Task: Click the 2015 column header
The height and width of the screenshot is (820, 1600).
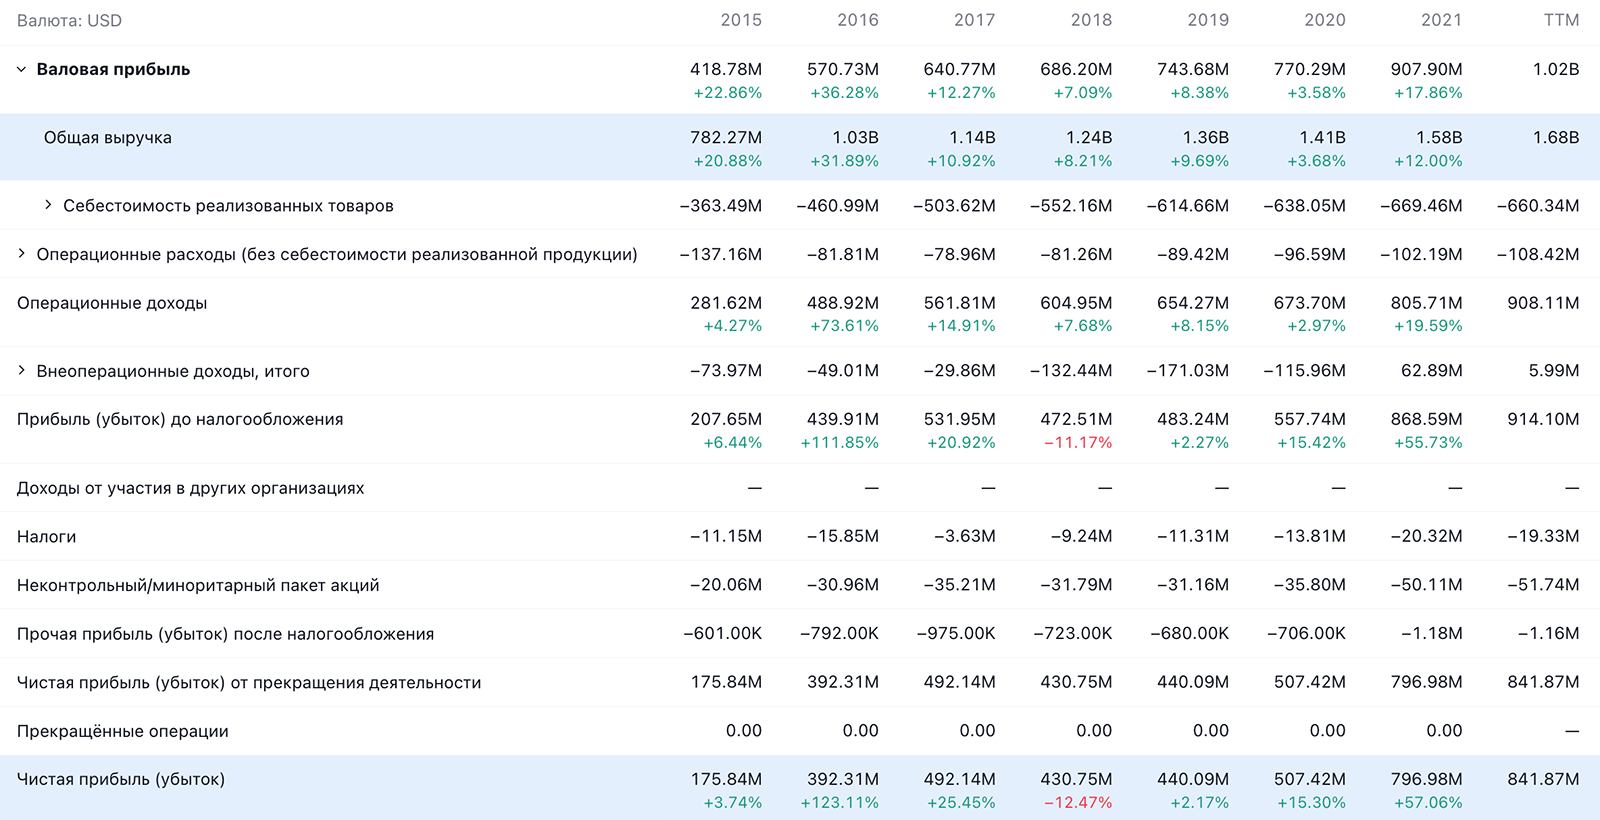Action: 741,20
